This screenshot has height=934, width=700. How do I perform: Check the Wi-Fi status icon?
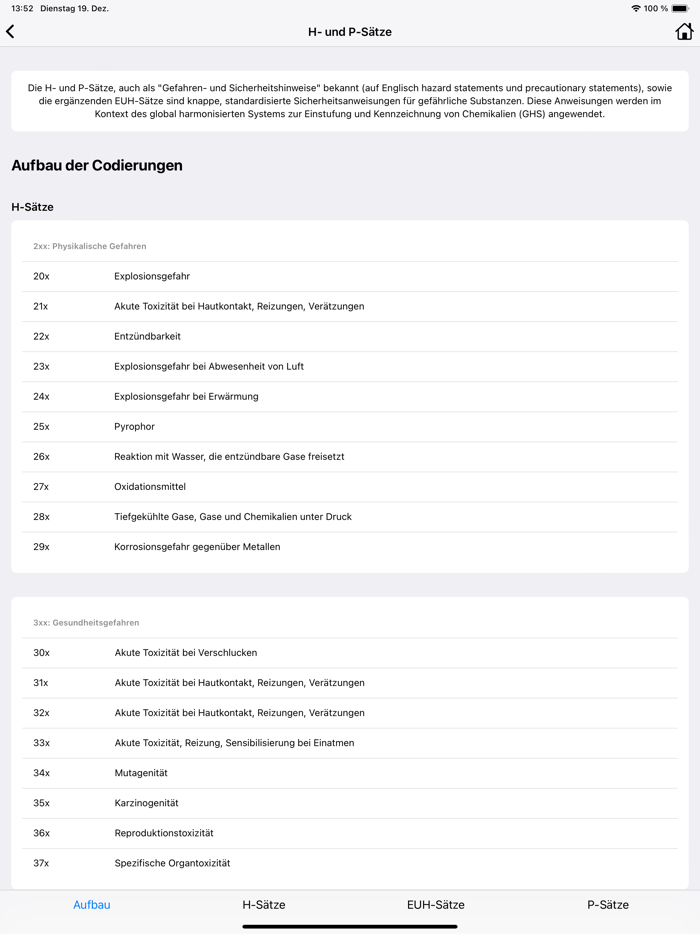coord(637,8)
